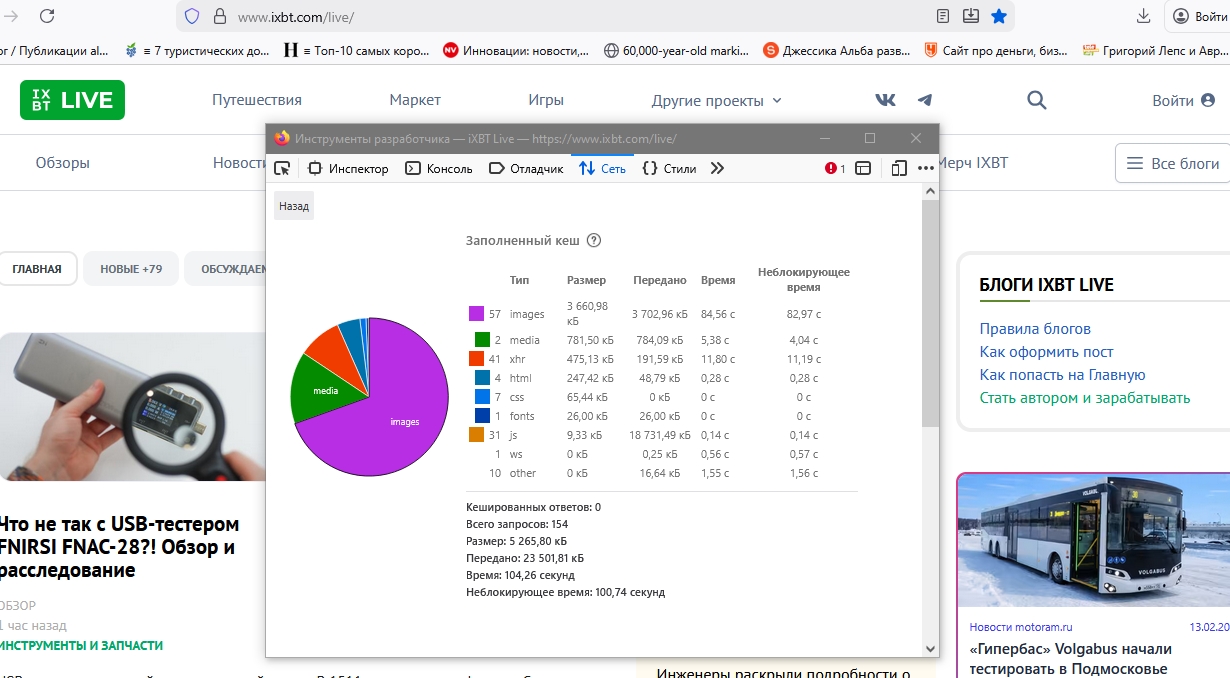
Task: Click the help icon beside Заполненный кеш
Action: pos(594,240)
